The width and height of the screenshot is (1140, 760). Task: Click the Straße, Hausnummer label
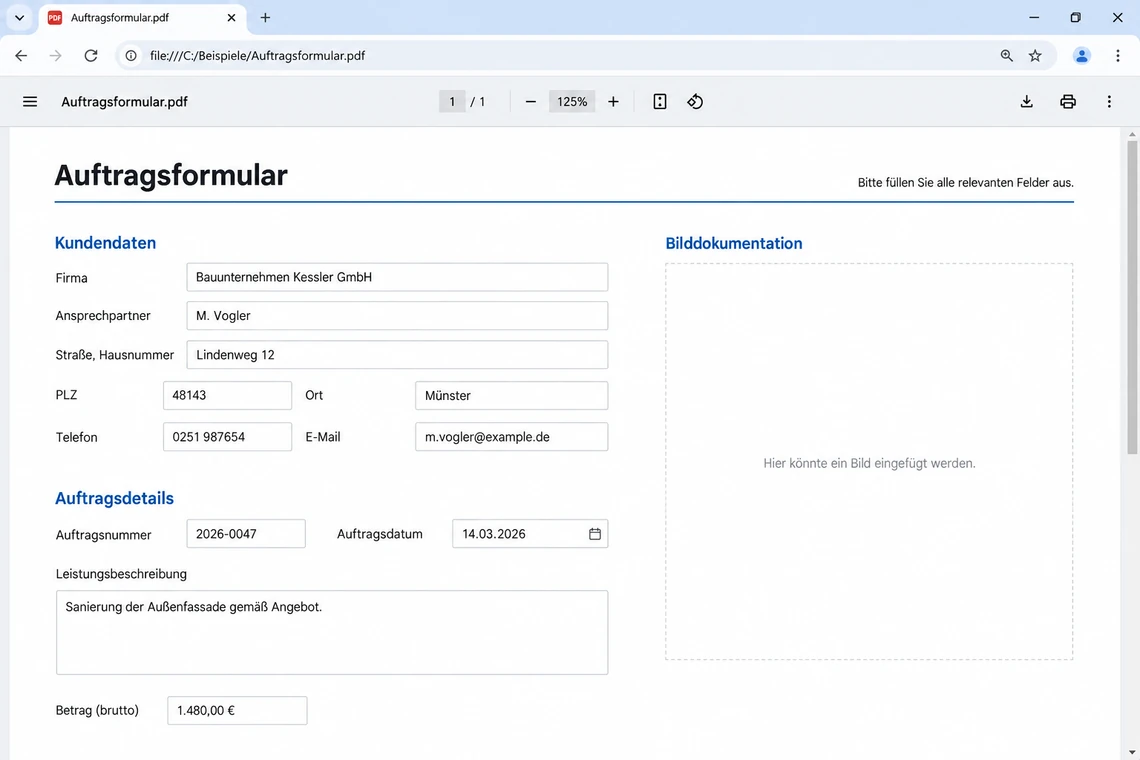point(115,355)
